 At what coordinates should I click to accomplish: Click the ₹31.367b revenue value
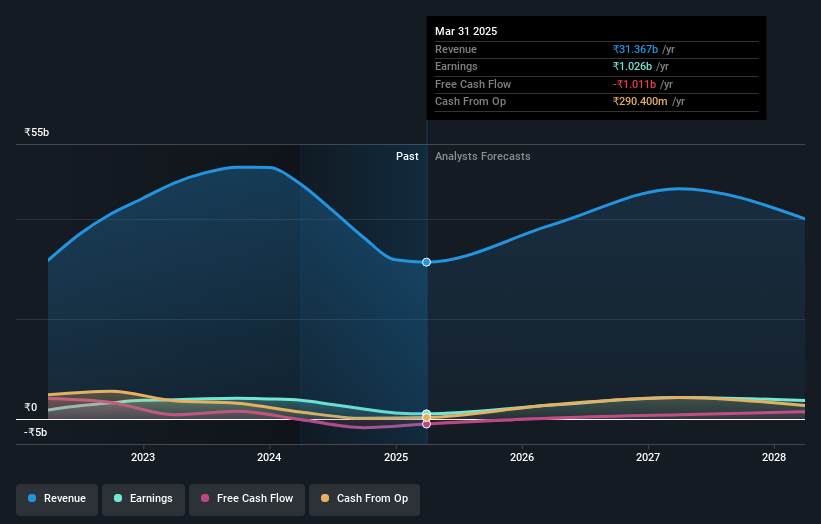pyautogui.click(x=635, y=49)
